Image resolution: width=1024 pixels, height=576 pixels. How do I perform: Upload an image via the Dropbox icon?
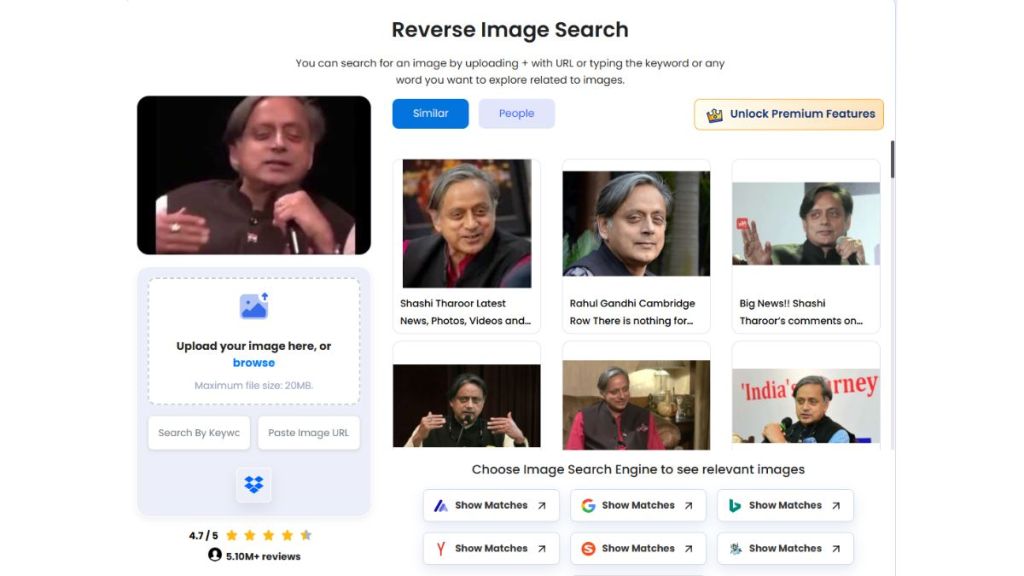pyautogui.click(x=253, y=484)
